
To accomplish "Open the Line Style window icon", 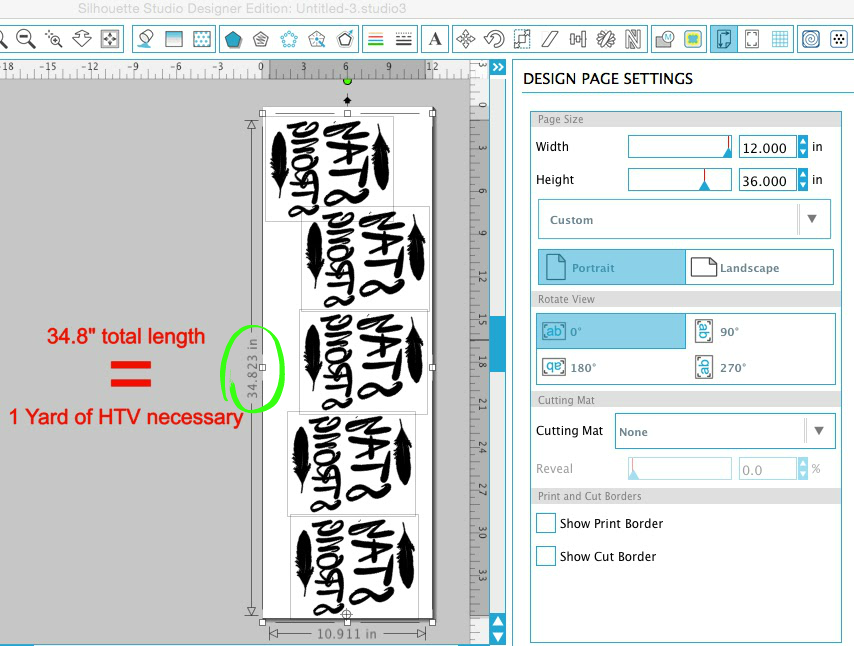I will pos(404,39).
